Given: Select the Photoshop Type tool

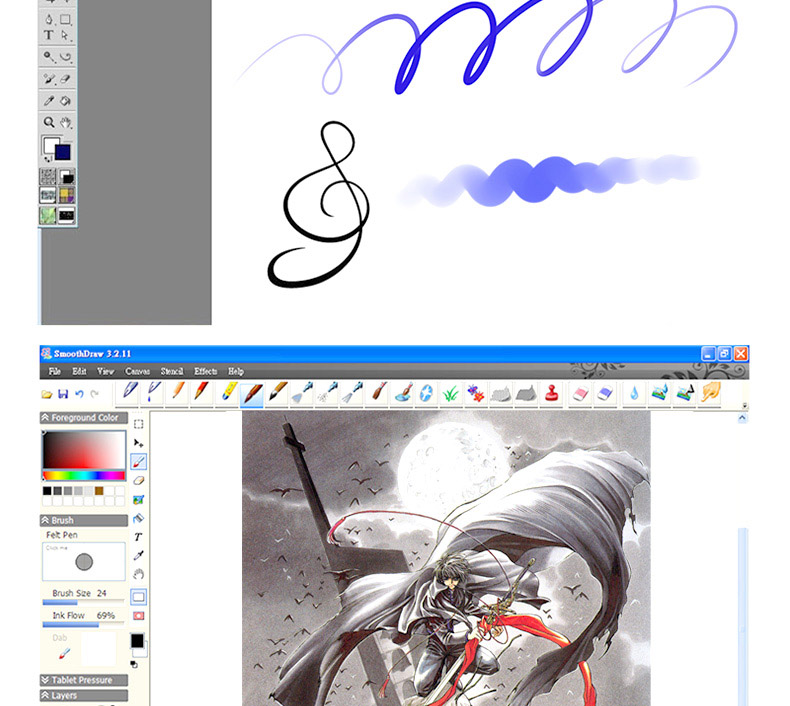Looking at the screenshot, I should pos(48,35).
